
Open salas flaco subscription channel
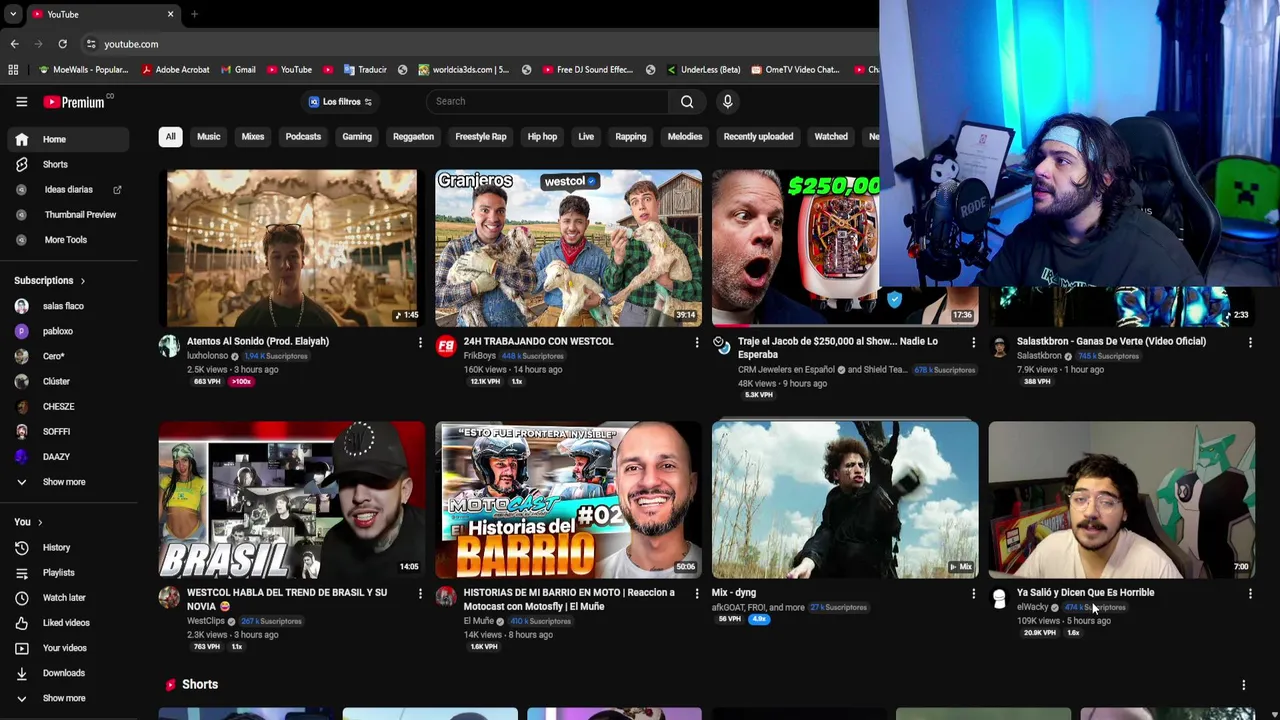pos(66,306)
